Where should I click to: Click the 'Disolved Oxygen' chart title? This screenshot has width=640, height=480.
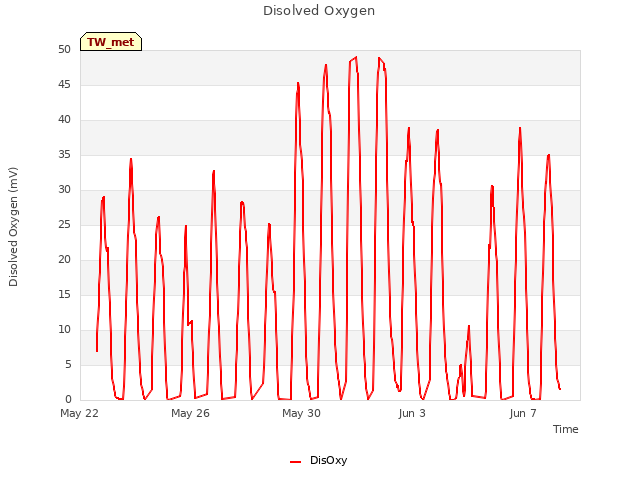(319, 11)
